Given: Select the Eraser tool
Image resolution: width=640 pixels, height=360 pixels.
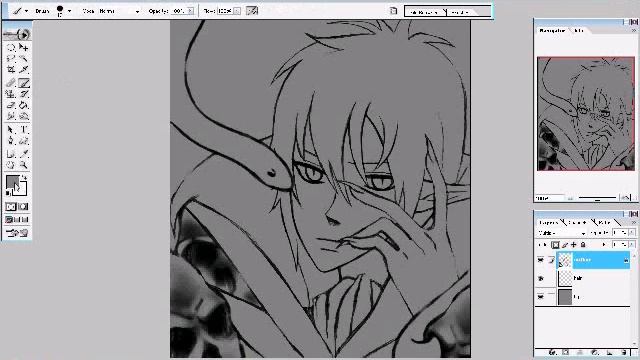Looking at the screenshot, I should pos(11,105).
